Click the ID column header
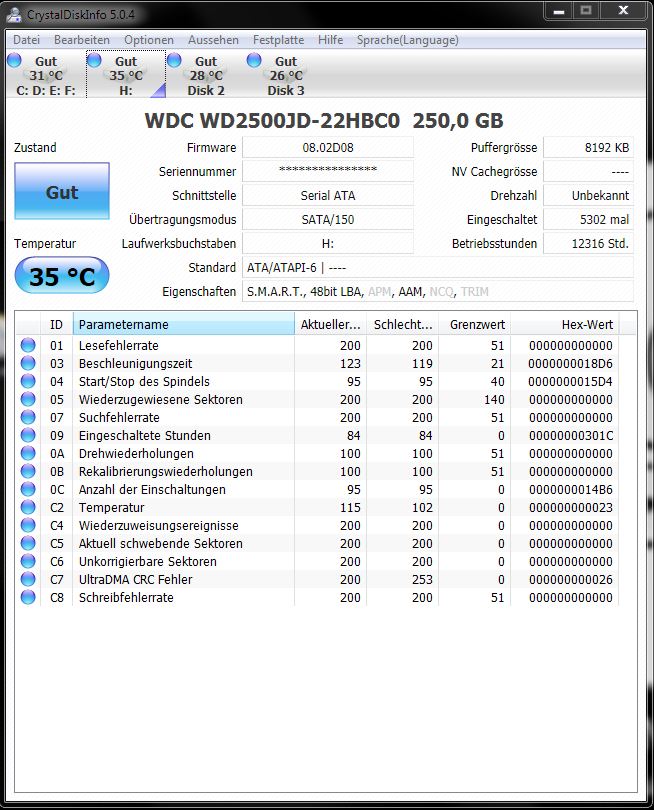This screenshot has height=810, width=654. coord(56,324)
